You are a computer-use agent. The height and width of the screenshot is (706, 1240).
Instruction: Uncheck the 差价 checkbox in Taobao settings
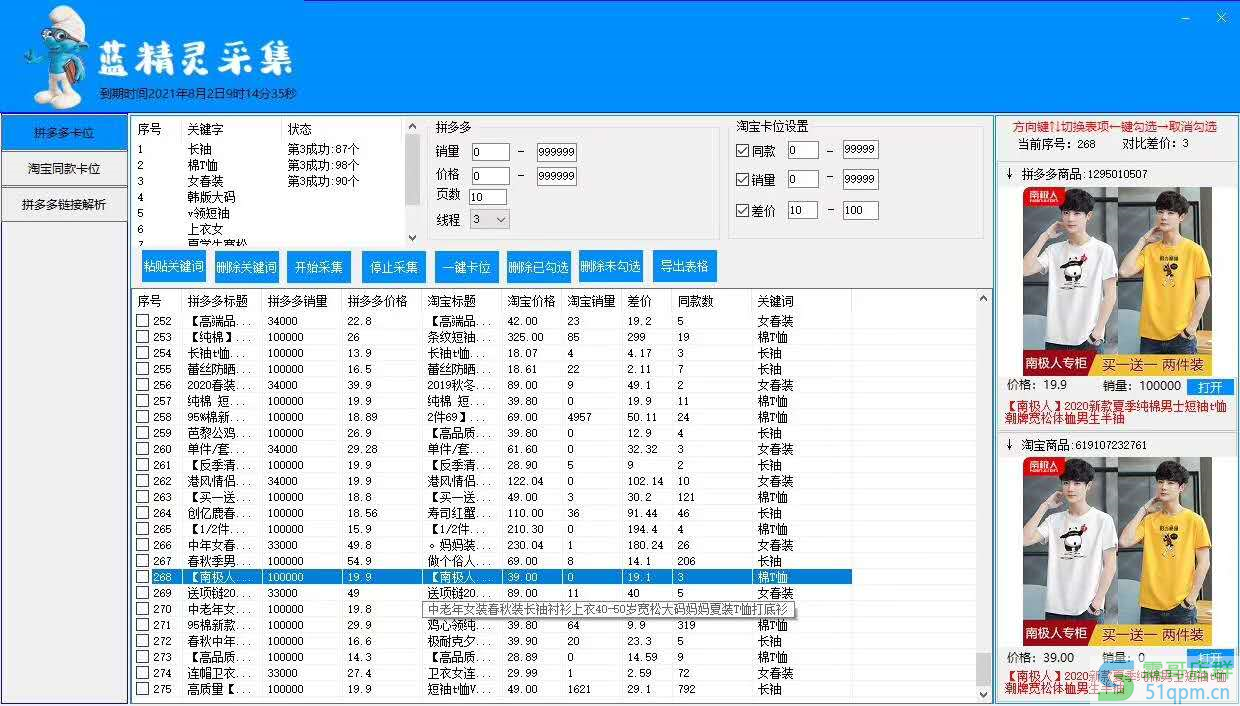tap(741, 209)
